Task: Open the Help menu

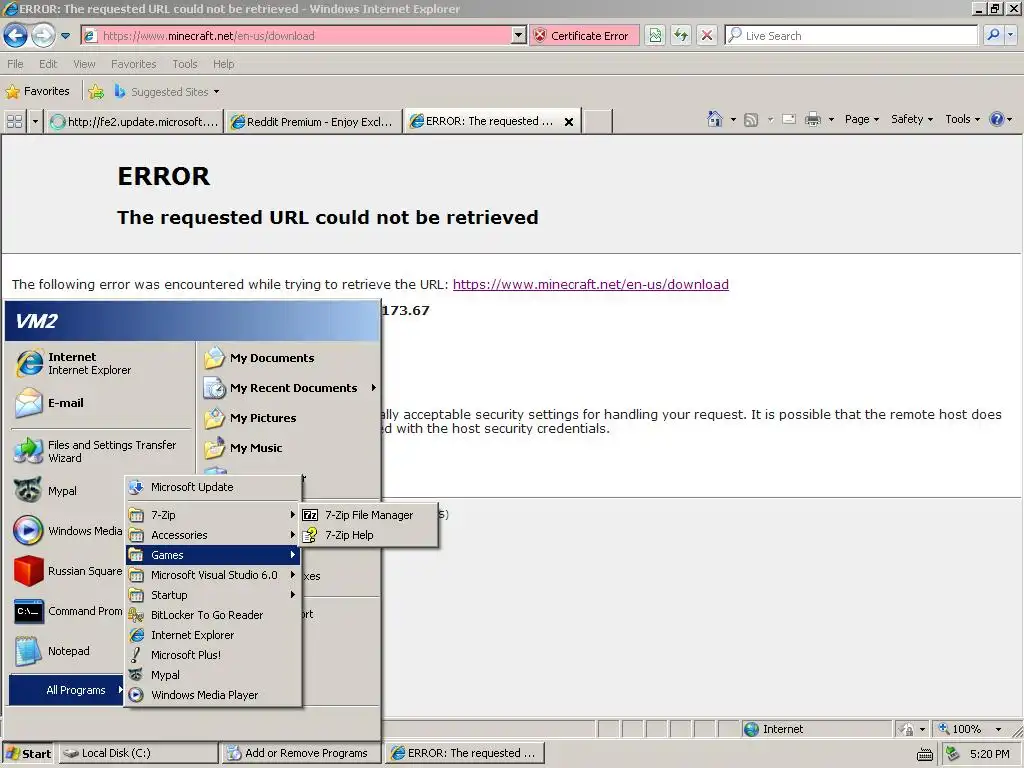Action: 223,64
